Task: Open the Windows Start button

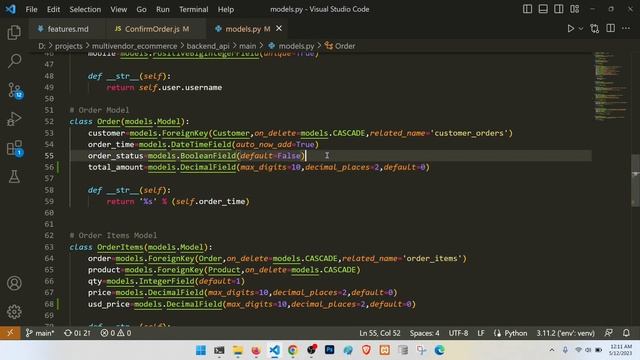Action: (201, 350)
